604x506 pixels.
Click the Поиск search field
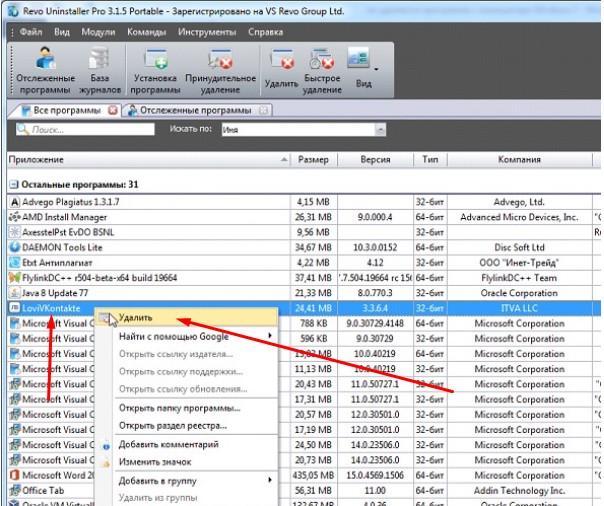[x=85, y=129]
